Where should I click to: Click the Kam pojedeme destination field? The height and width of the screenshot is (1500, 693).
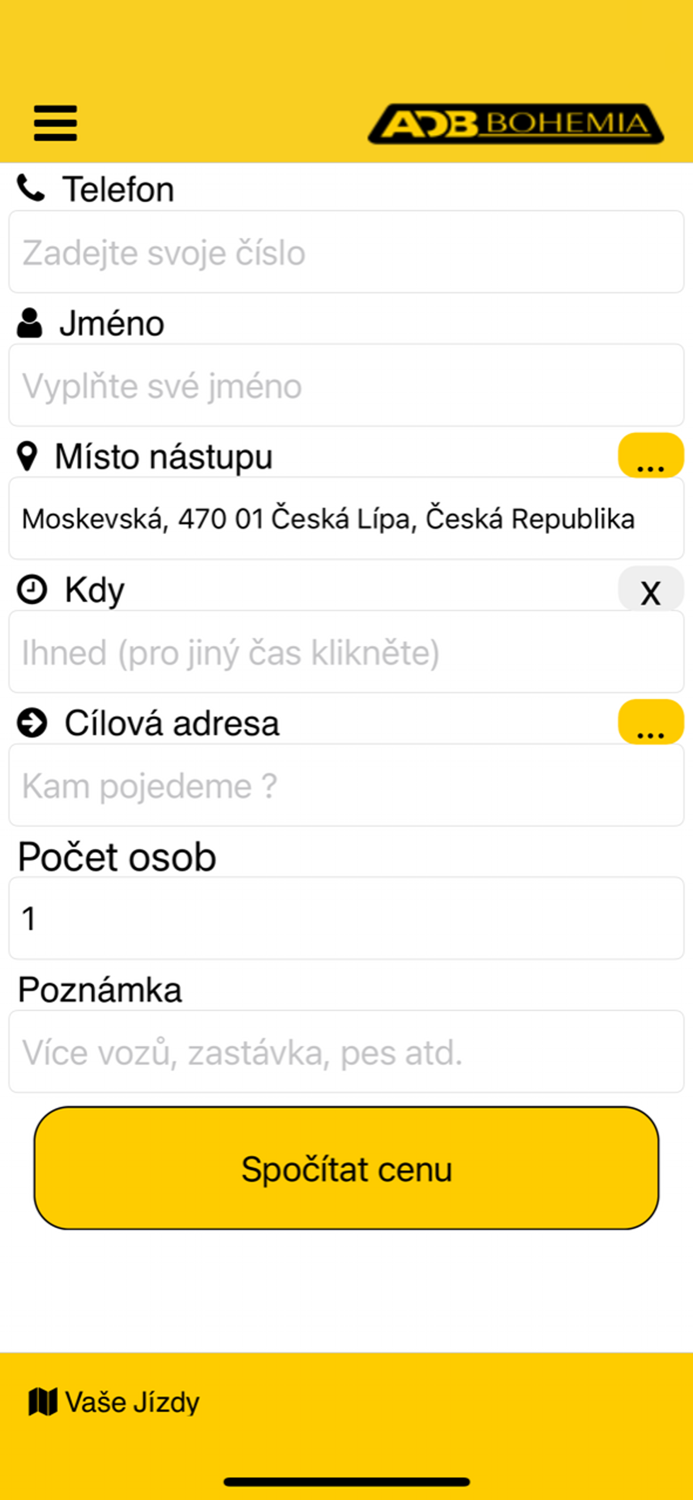click(x=346, y=785)
